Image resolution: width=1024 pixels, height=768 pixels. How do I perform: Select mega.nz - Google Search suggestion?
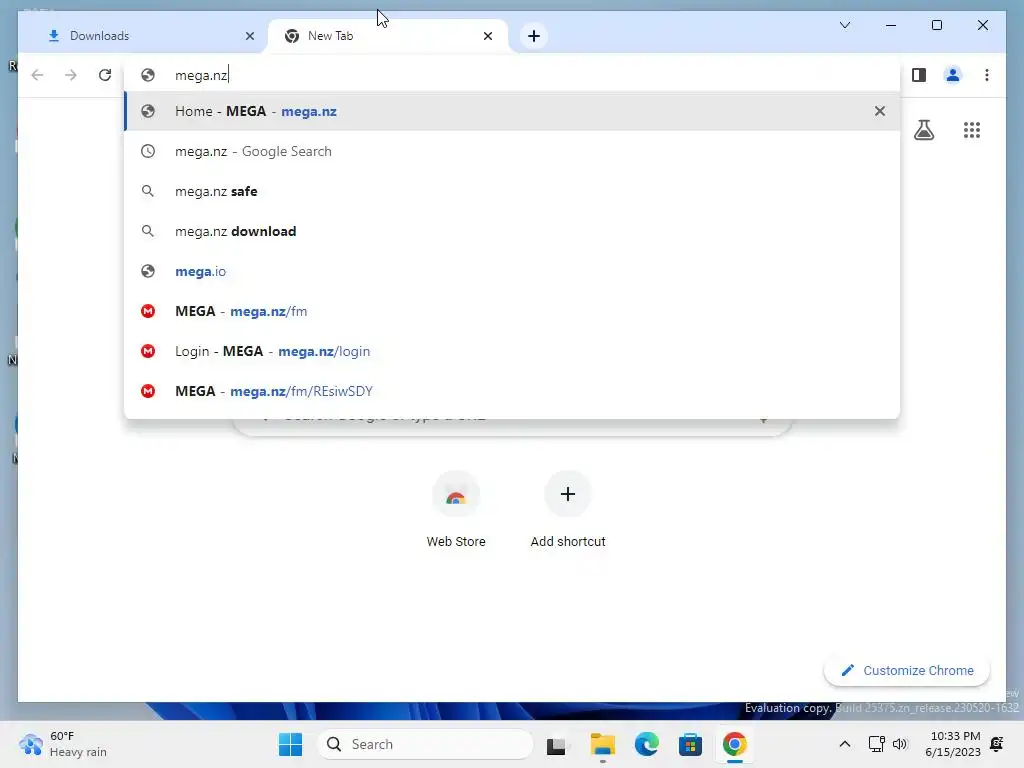512,151
